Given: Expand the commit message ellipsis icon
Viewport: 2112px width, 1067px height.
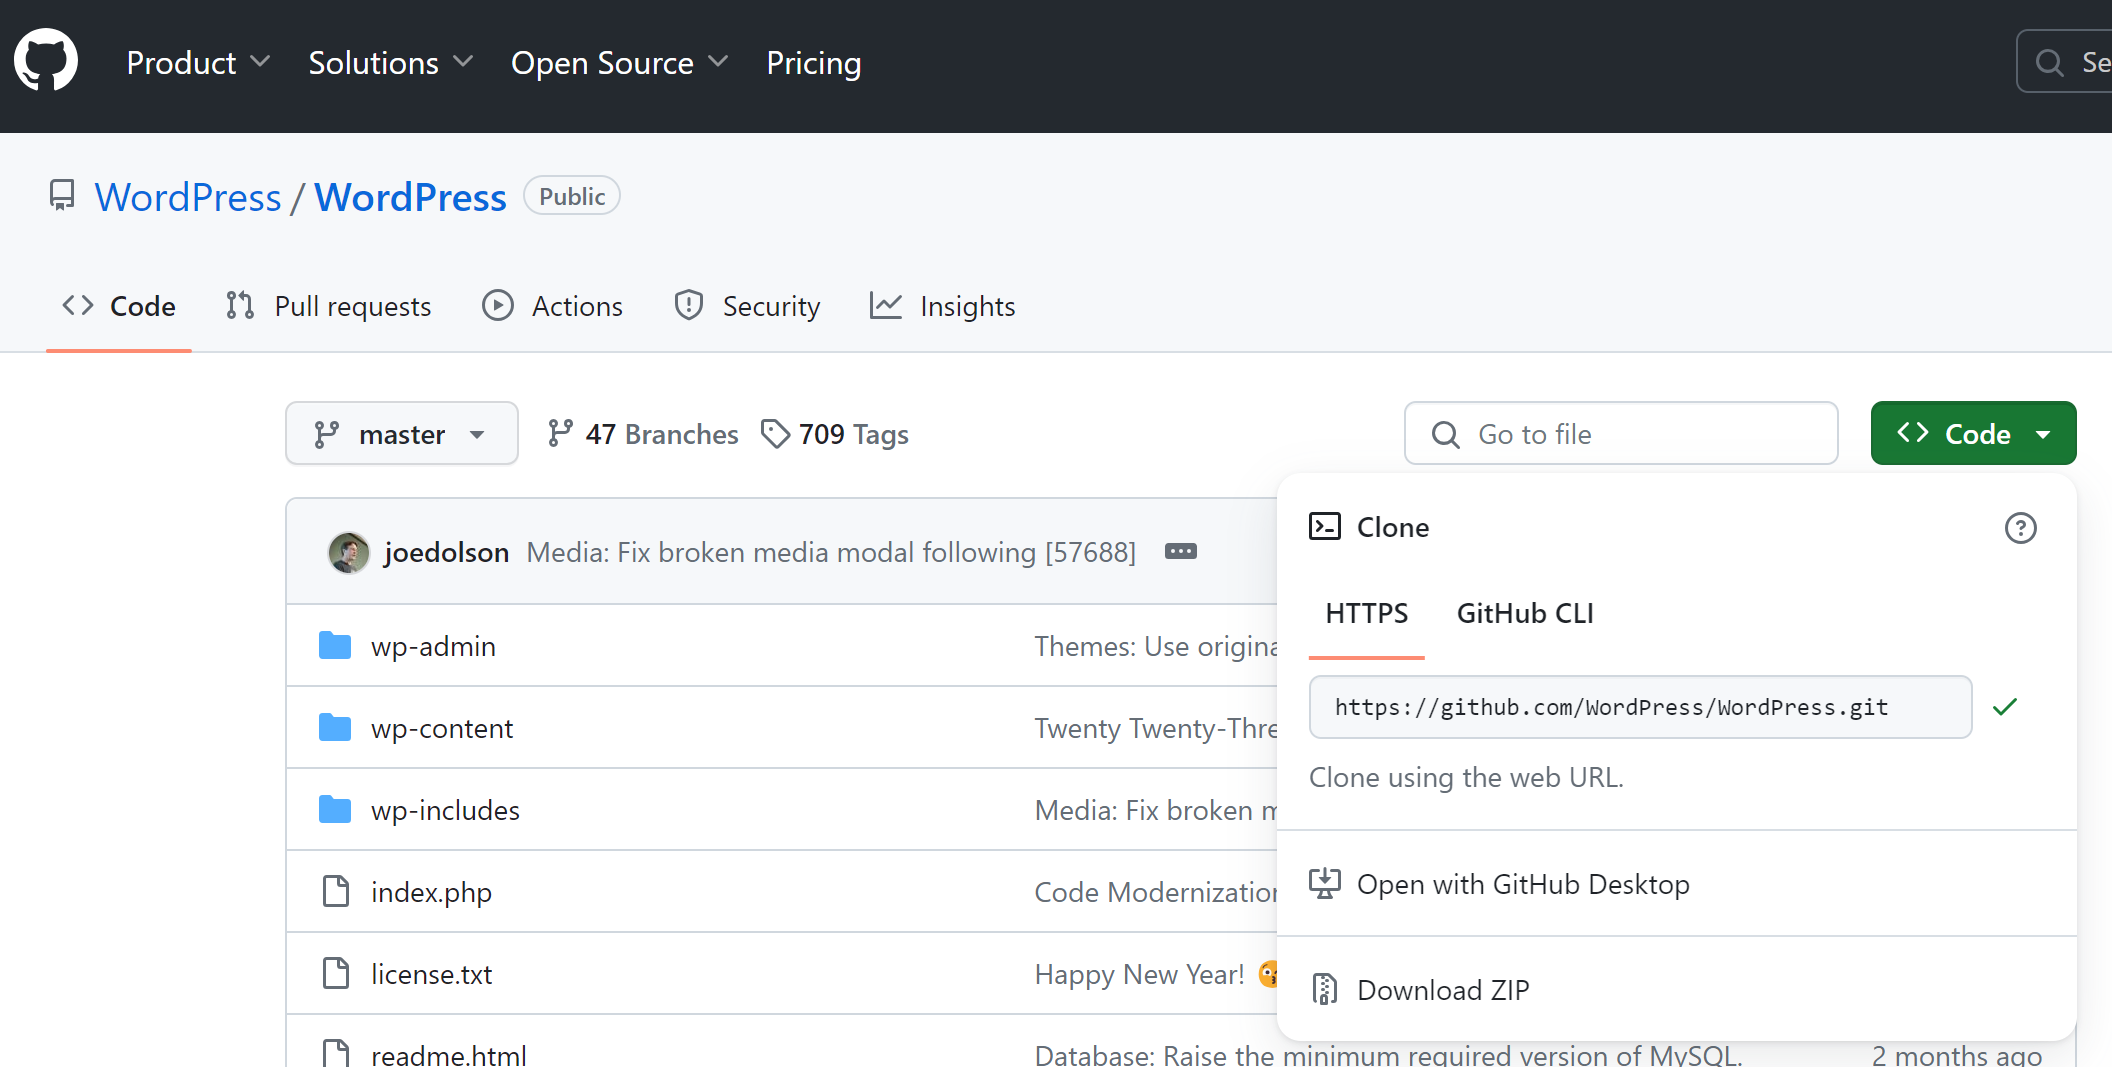Looking at the screenshot, I should [1180, 552].
